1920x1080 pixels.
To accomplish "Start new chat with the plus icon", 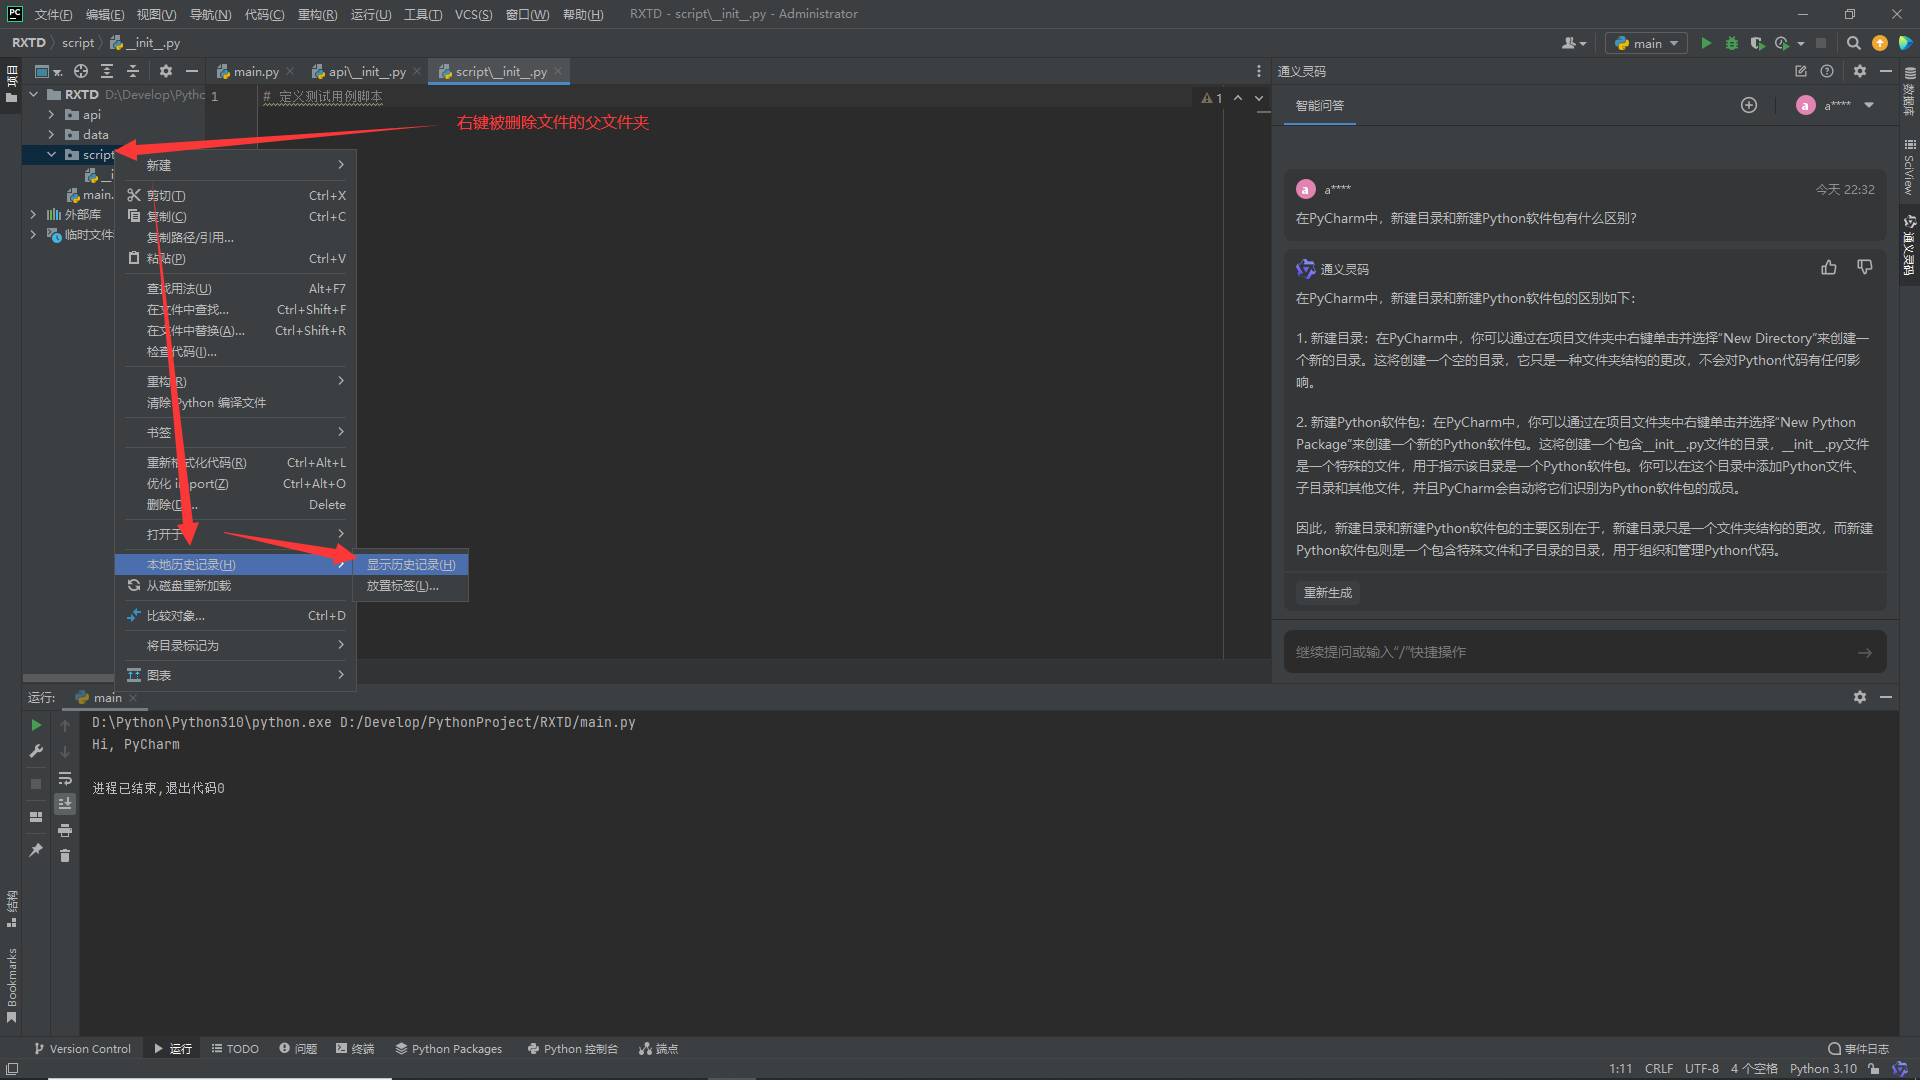I will tap(1749, 105).
